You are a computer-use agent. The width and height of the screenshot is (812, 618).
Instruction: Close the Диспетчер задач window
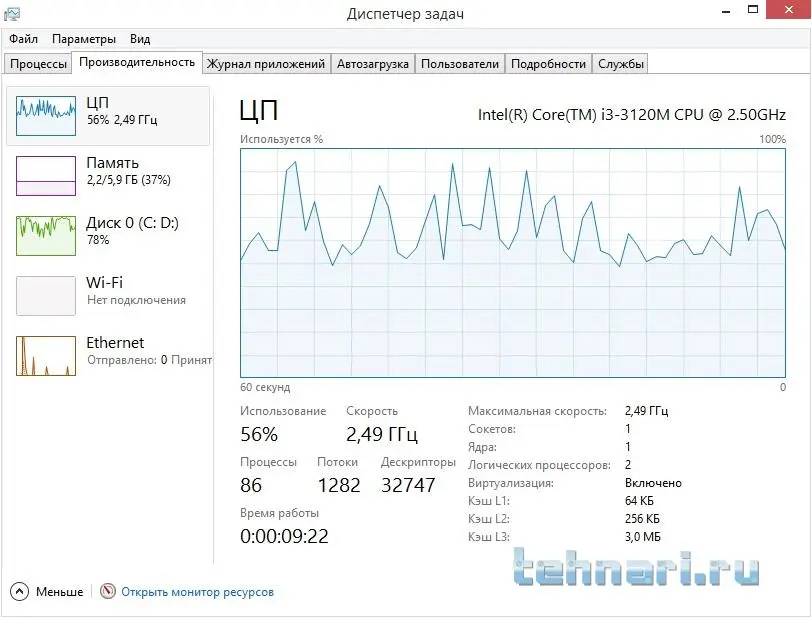[x=788, y=9]
